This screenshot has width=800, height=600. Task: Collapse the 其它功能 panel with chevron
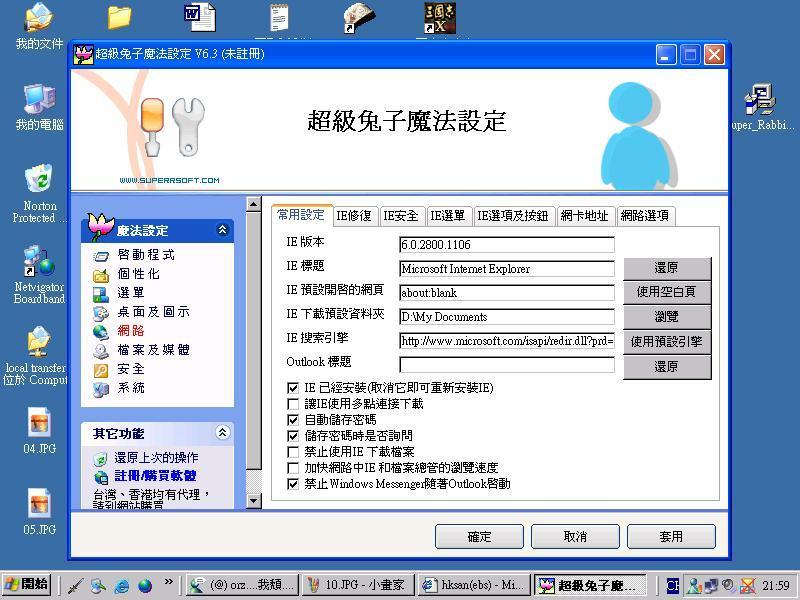[222, 433]
